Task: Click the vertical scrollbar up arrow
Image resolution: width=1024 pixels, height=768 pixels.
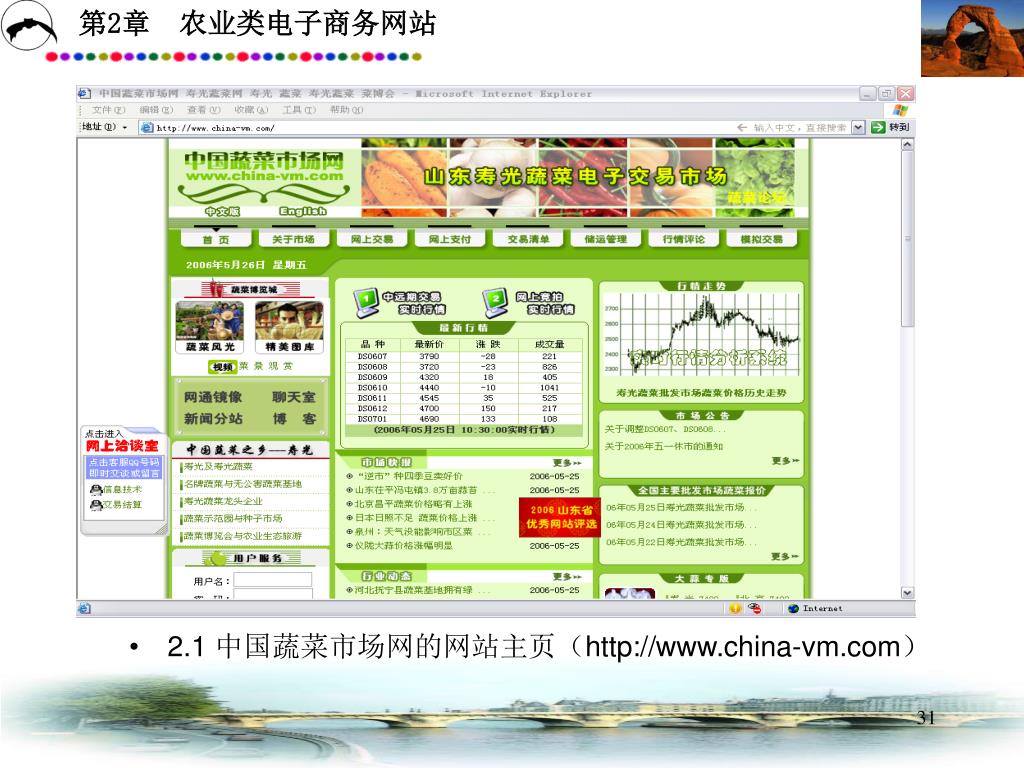Action: pos(907,145)
